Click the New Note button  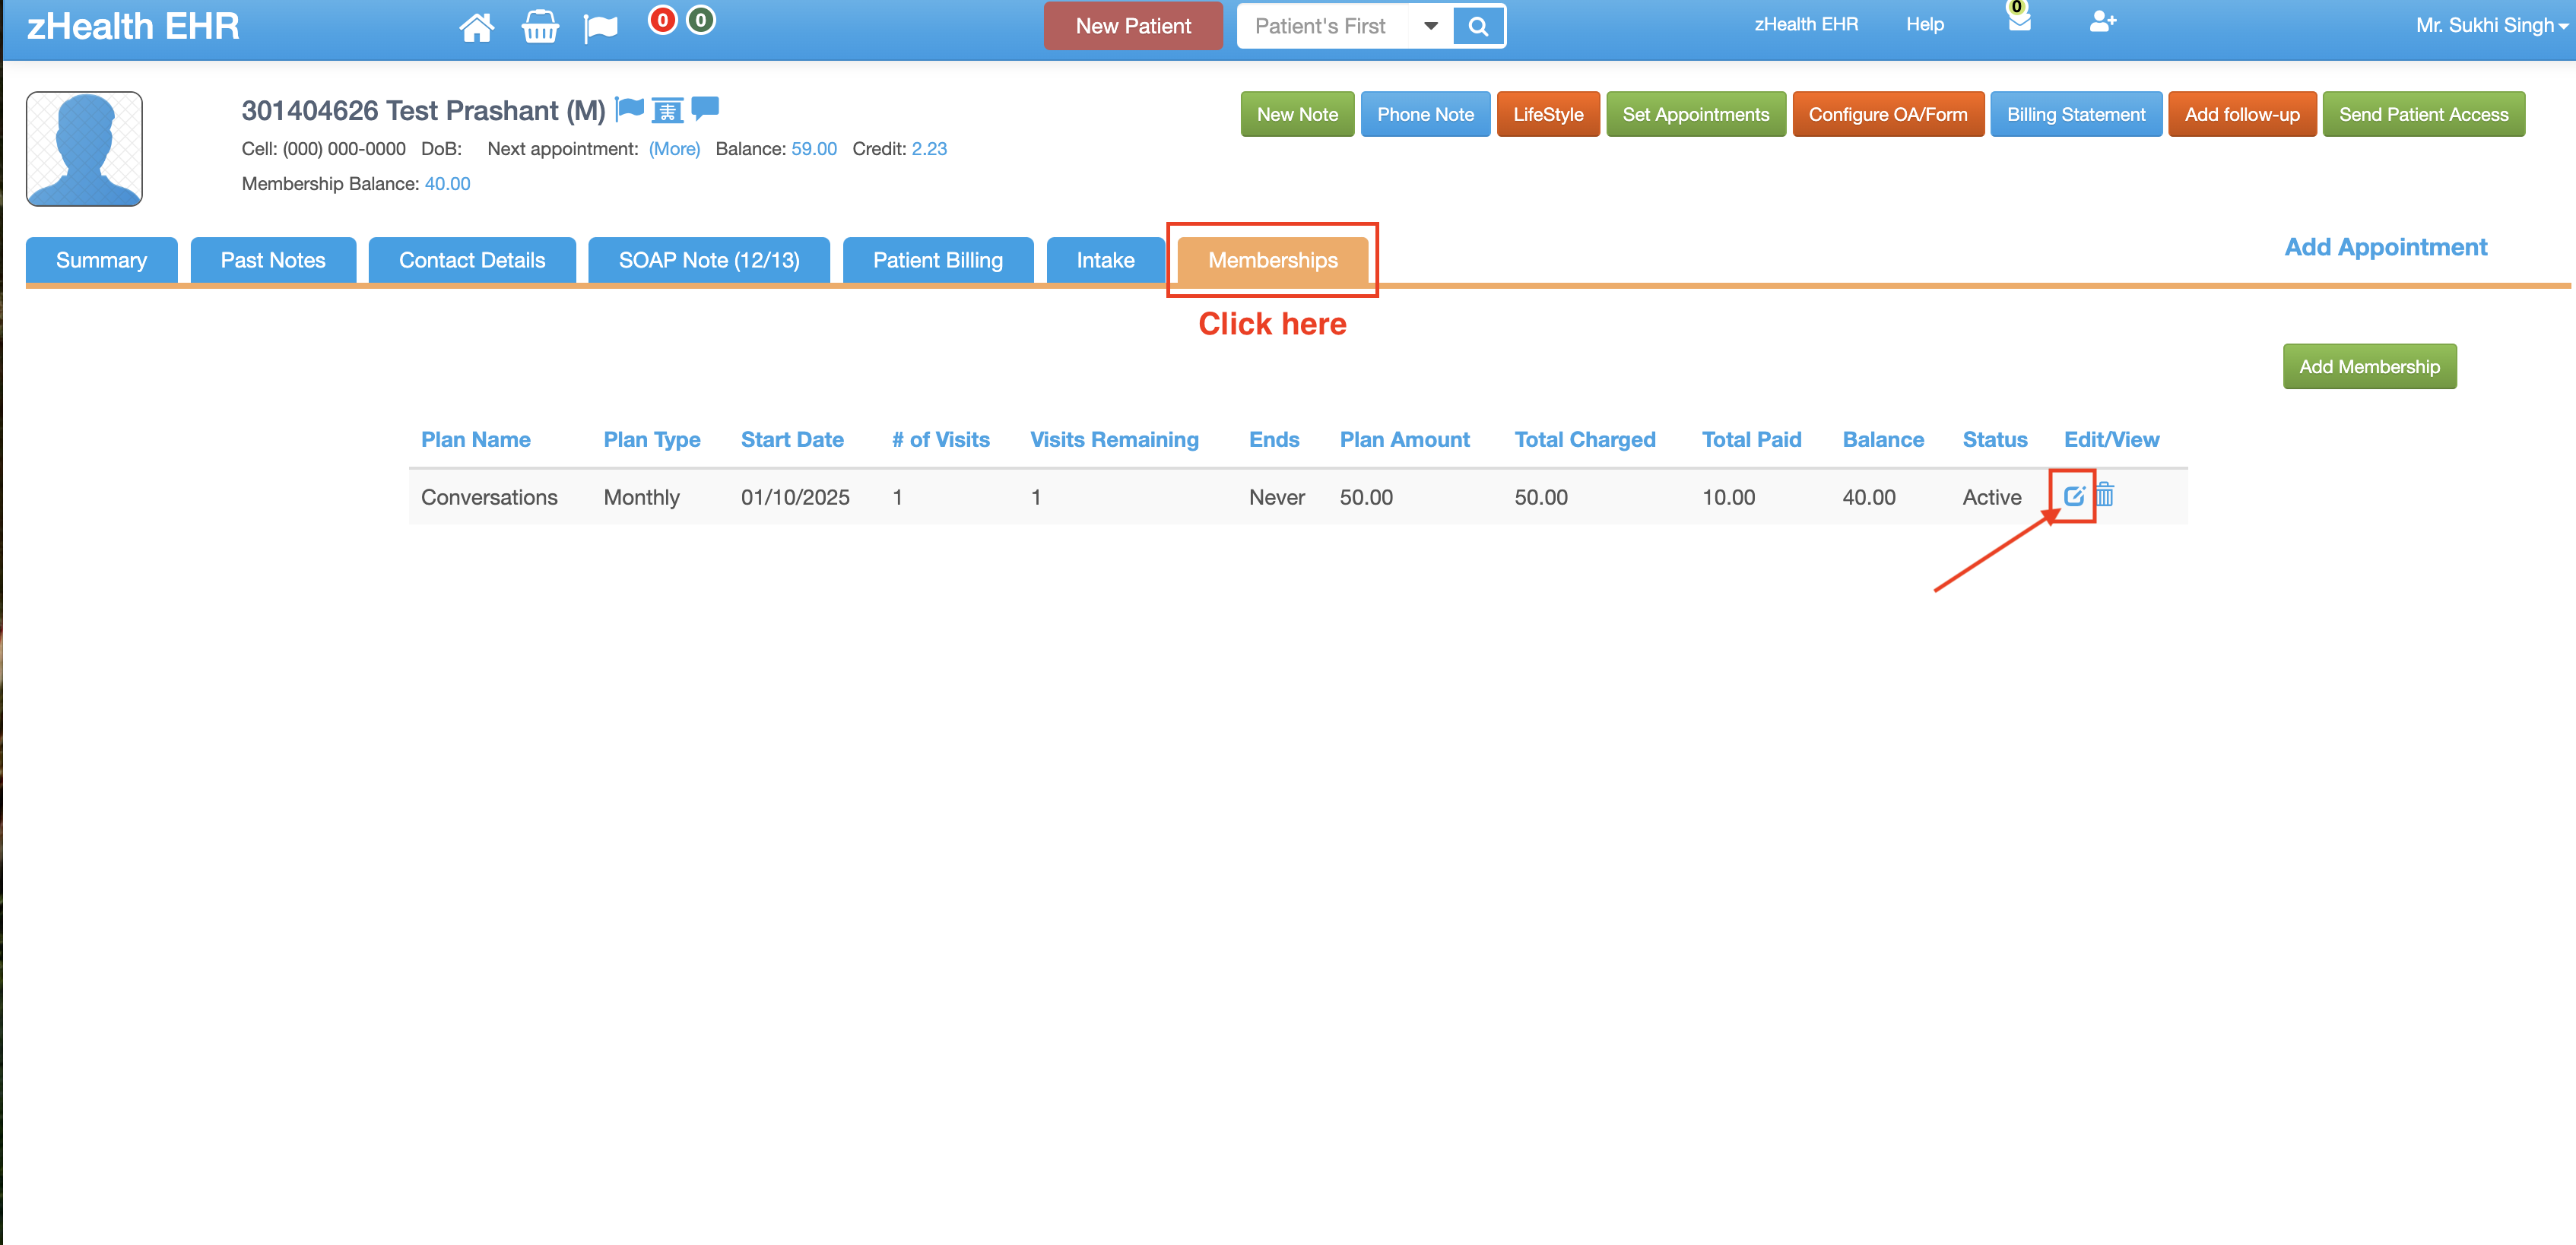tap(1297, 114)
